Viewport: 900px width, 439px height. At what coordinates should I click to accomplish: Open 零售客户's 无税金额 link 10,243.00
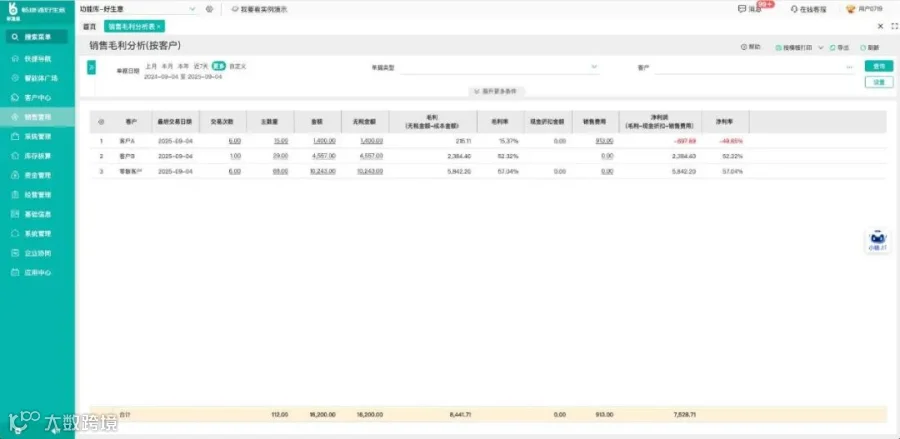tap(370, 171)
